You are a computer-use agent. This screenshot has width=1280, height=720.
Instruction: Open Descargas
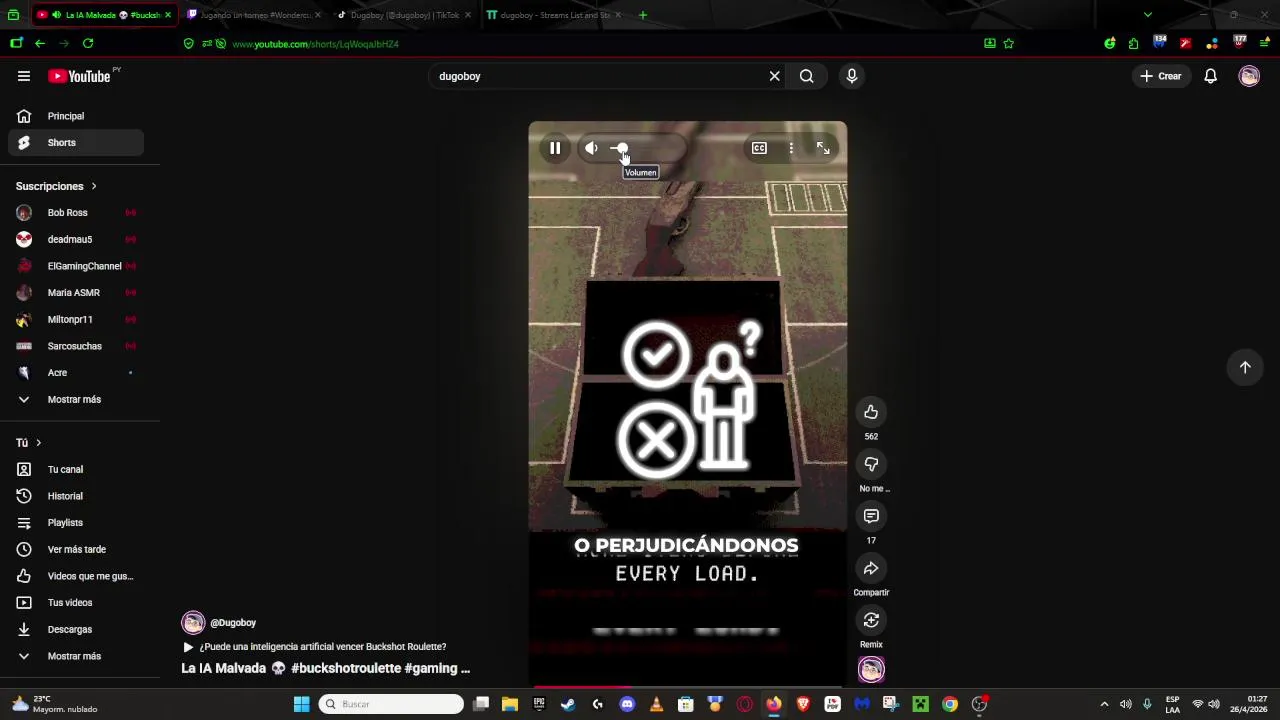pyautogui.click(x=76, y=629)
